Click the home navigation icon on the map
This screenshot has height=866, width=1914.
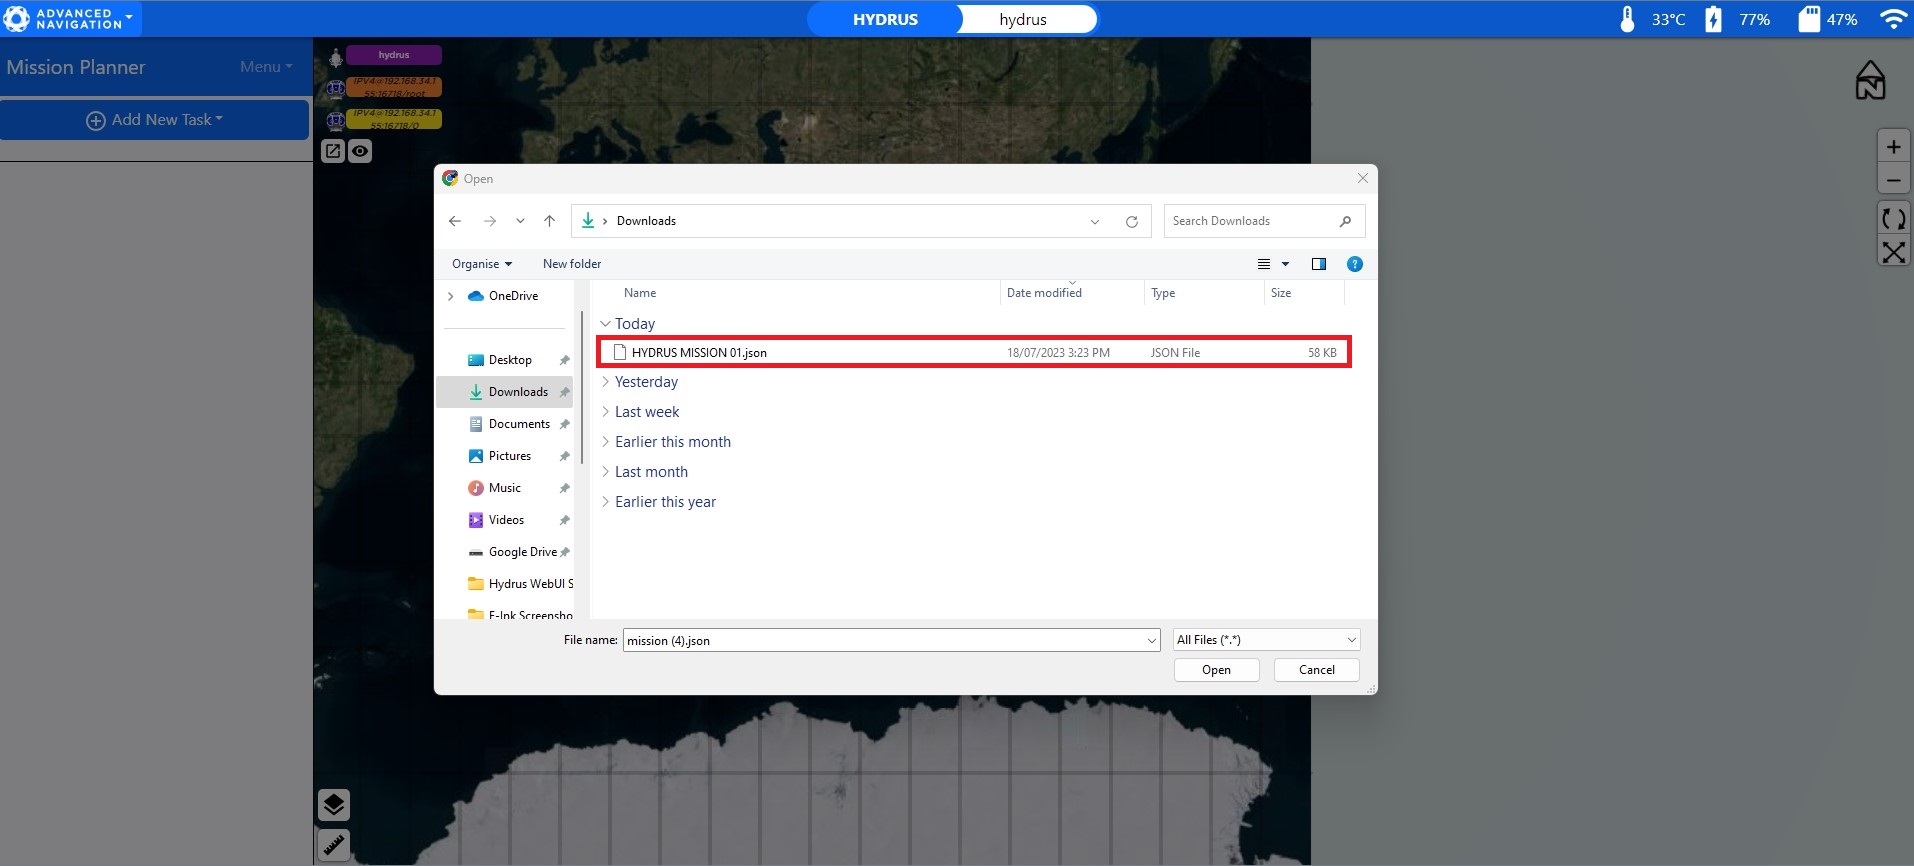pos(1870,80)
